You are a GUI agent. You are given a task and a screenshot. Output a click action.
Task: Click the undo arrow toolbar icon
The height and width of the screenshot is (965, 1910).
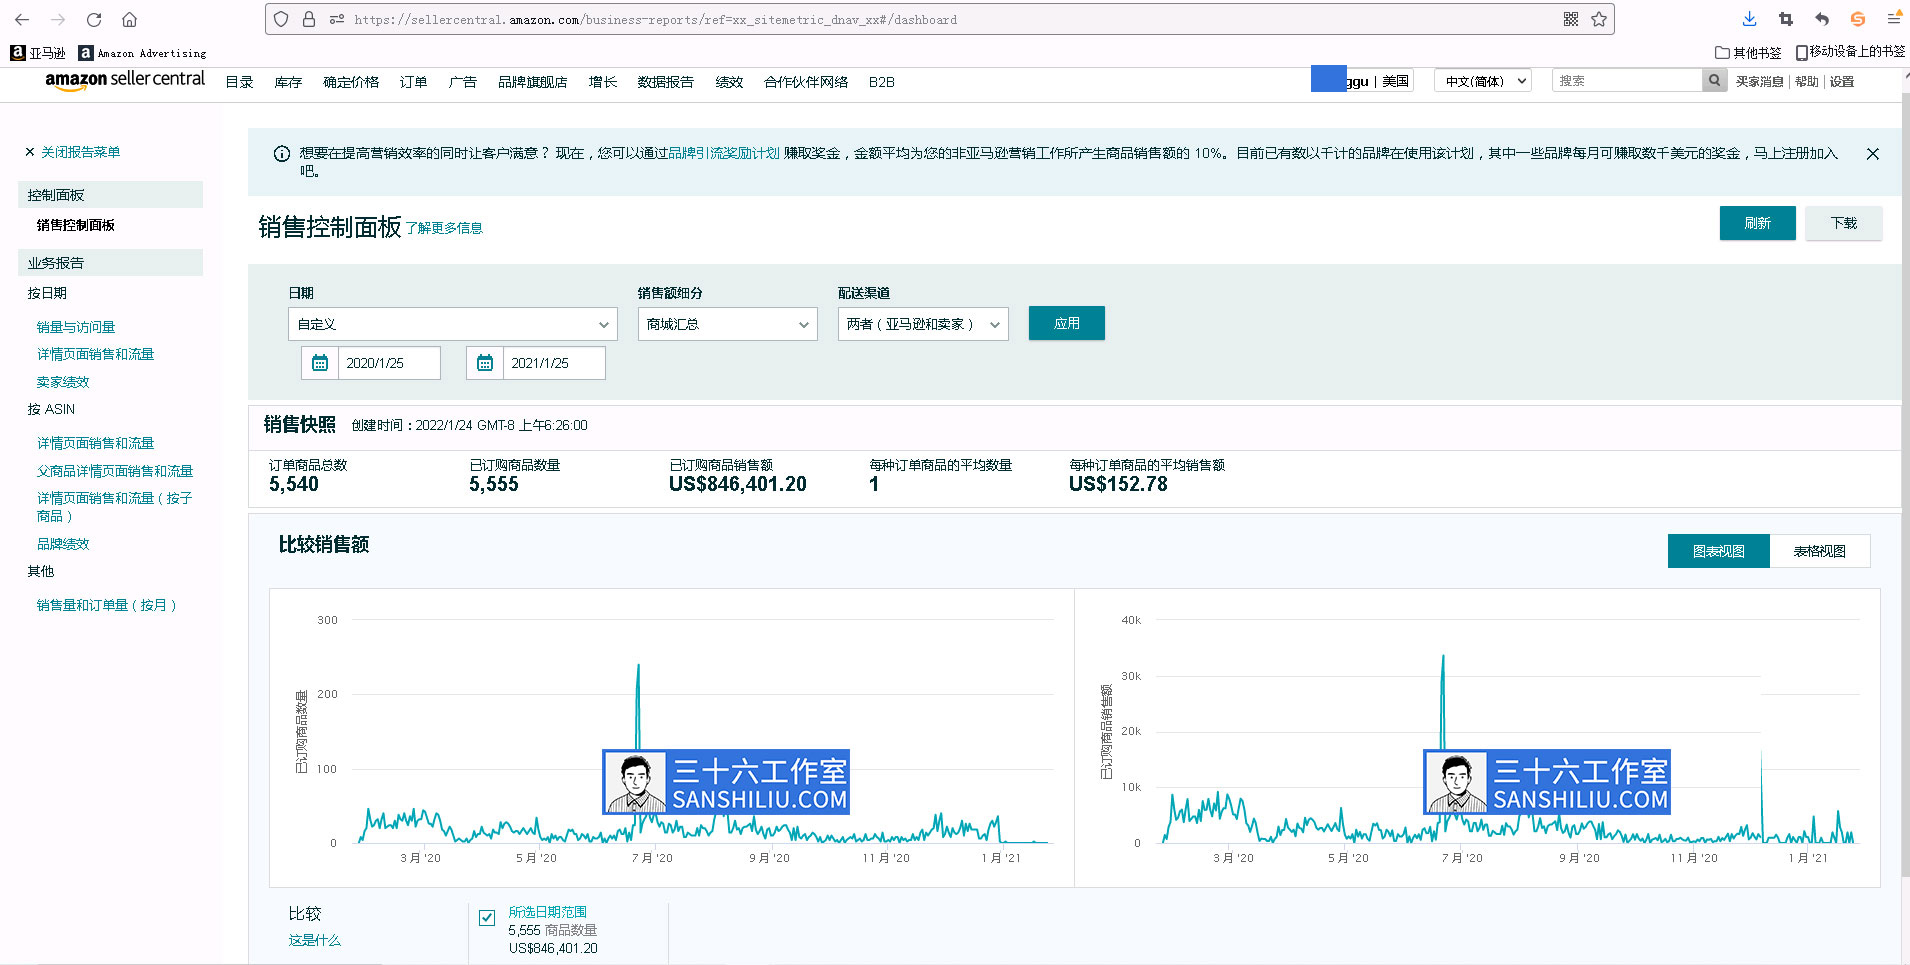coord(1822,19)
